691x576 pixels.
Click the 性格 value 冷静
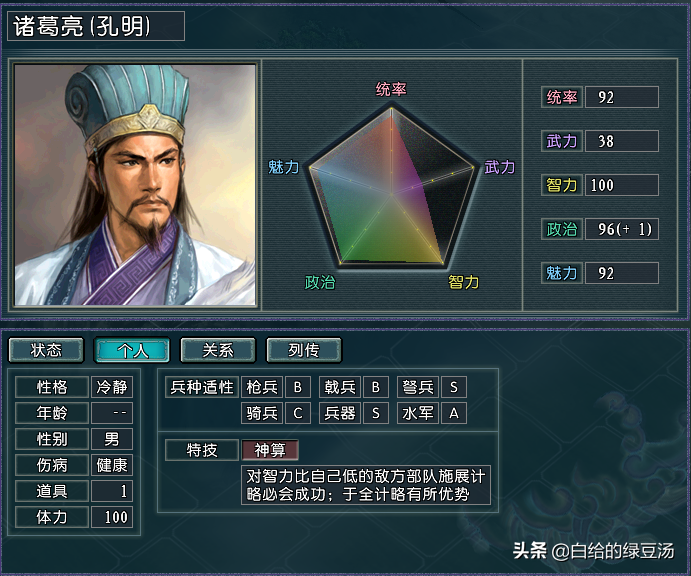(111, 387)
